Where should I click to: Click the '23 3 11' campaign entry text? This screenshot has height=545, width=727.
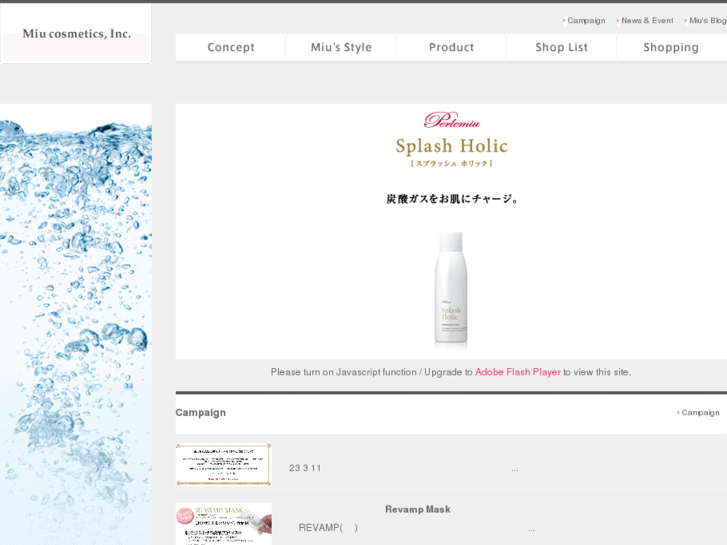tap(305, 468)
